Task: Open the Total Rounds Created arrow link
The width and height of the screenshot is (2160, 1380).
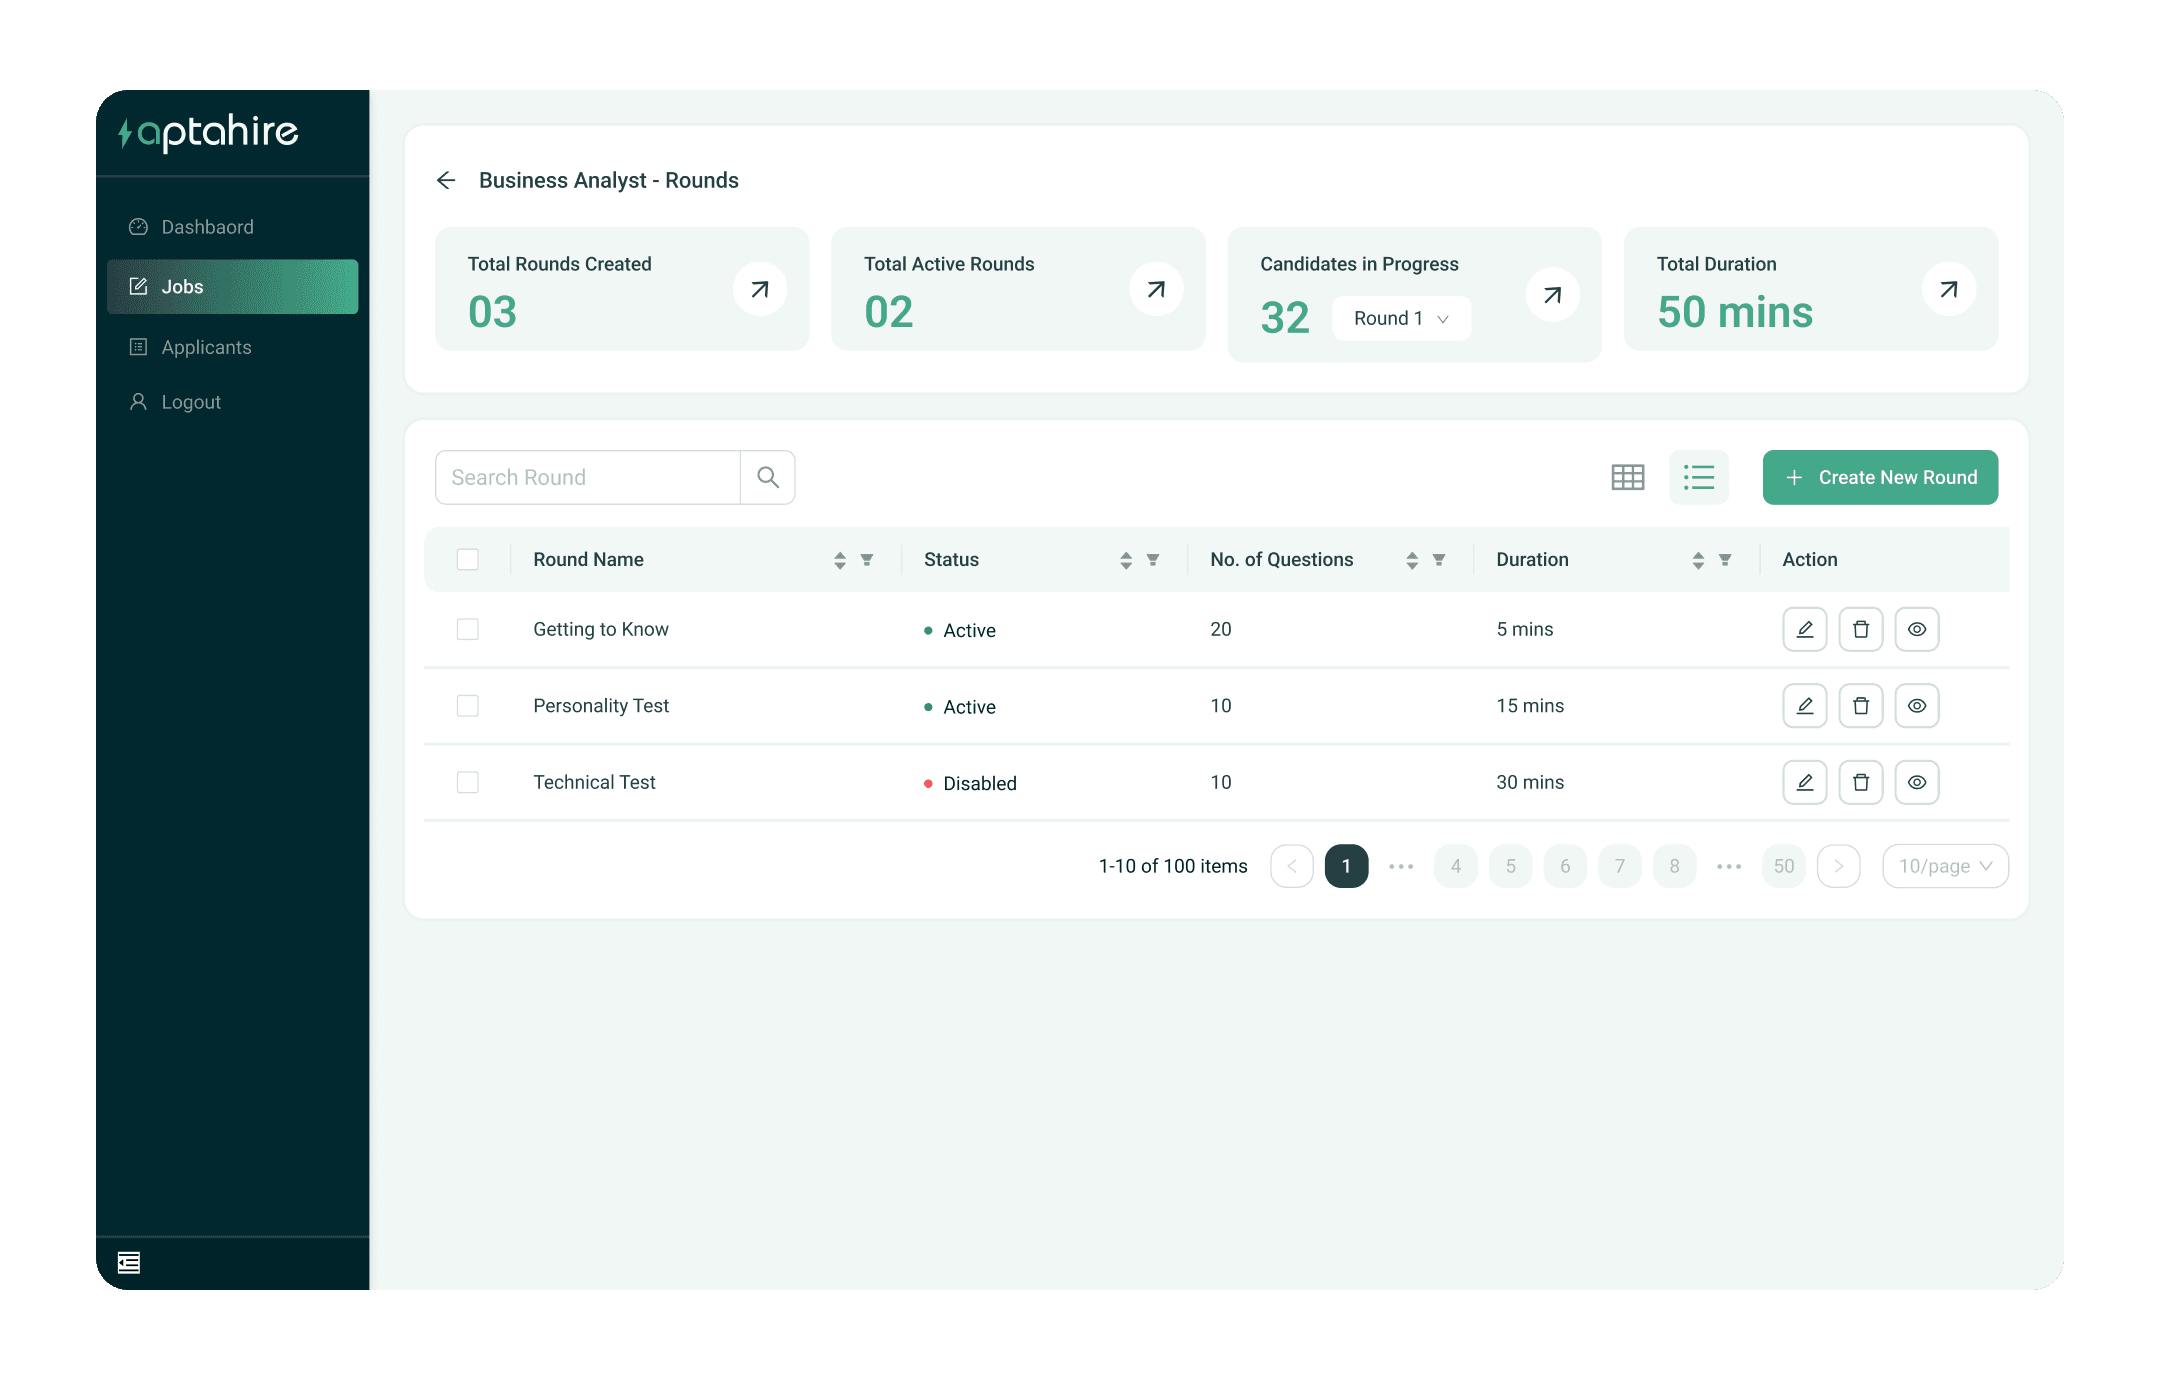Action: coord(759,289)
